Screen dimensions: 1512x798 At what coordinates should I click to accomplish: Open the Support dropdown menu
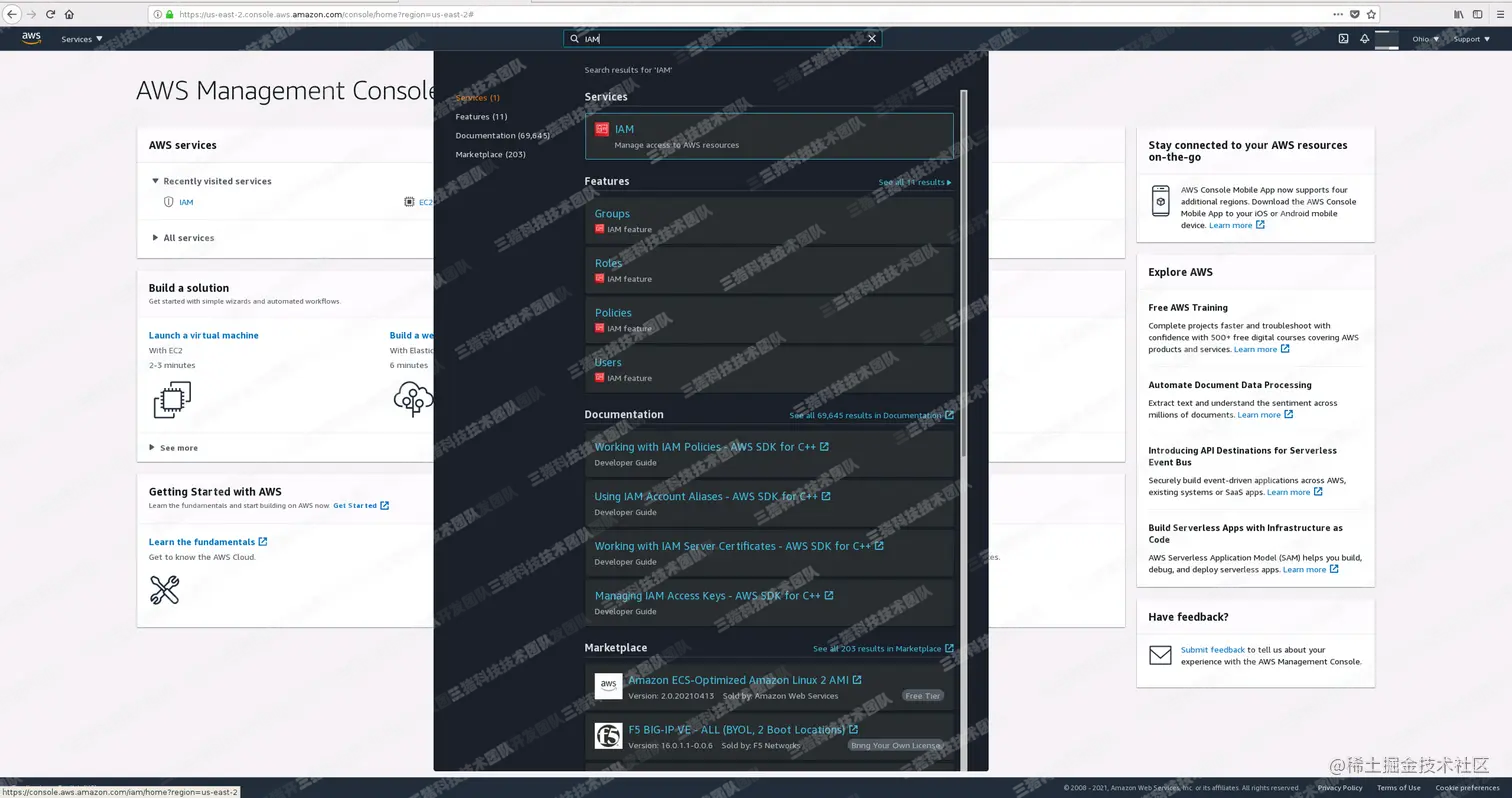click(x=1470, y=39)
